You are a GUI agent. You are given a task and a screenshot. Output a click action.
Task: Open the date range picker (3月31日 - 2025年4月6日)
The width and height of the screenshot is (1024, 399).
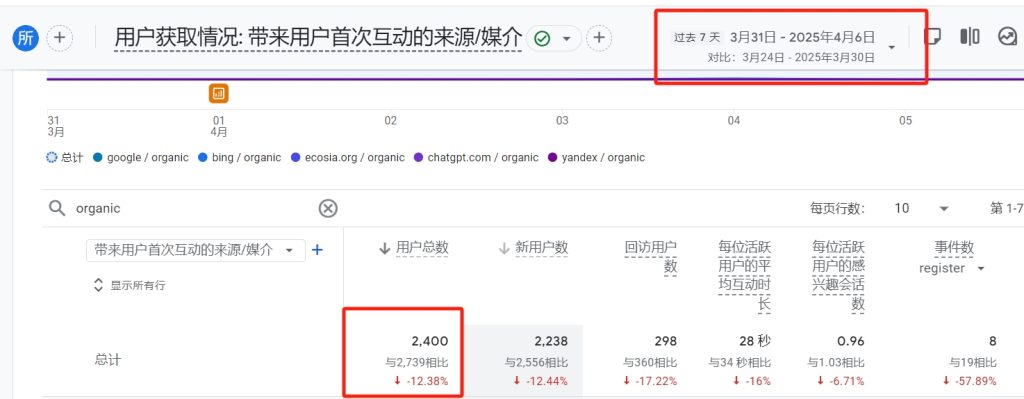click(784, 46)
